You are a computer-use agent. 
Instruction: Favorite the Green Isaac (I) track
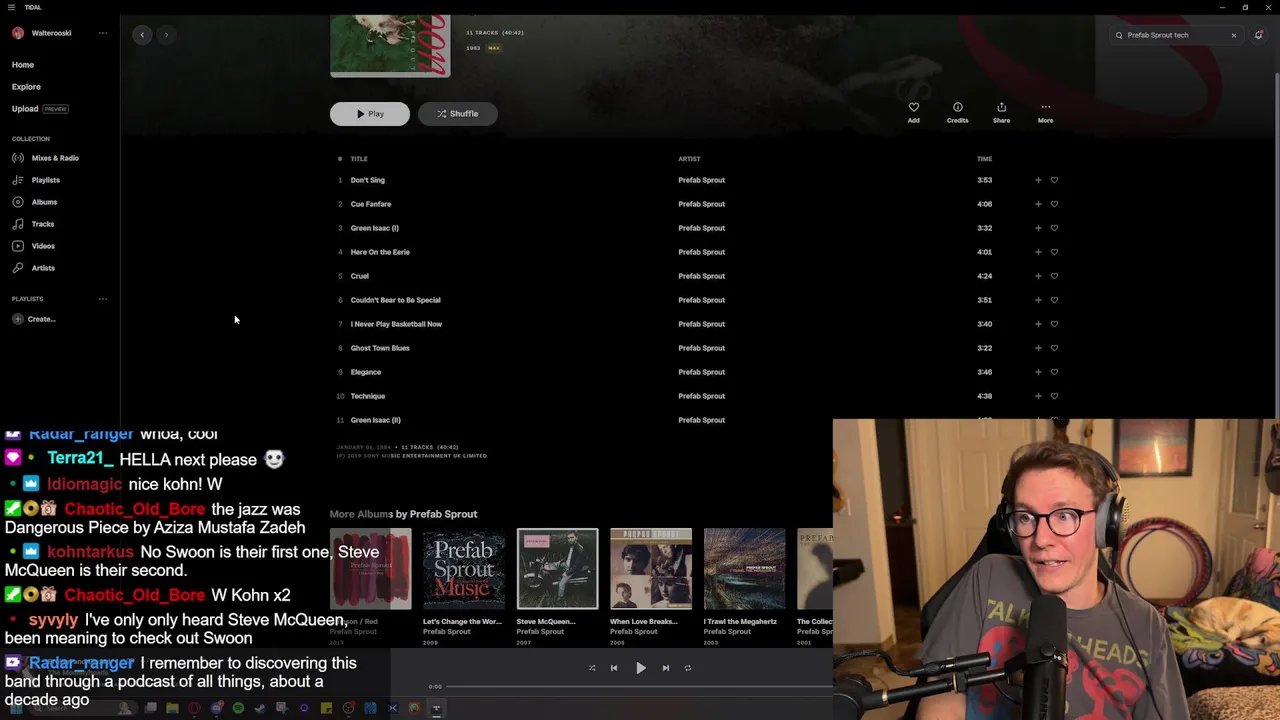[x=1054, y=228]
